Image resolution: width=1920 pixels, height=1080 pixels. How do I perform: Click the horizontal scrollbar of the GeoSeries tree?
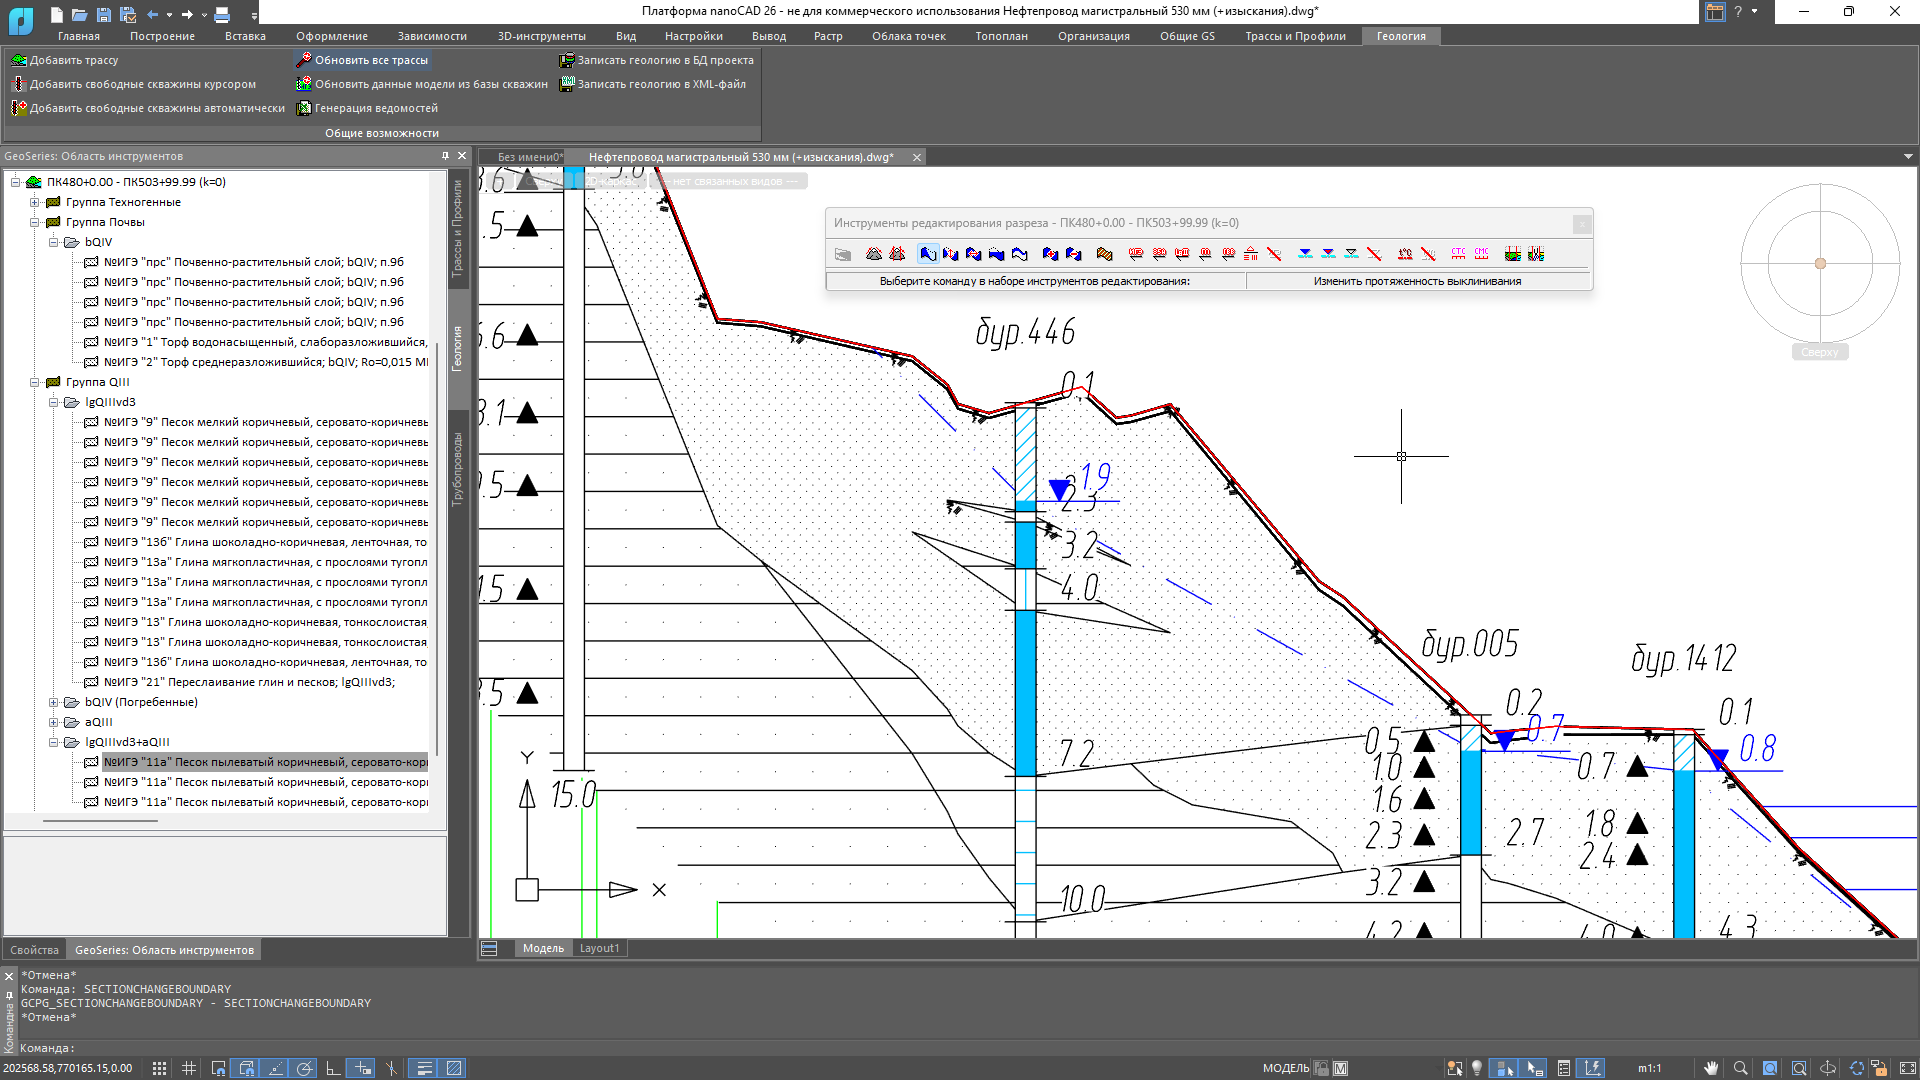coord(100,821)
